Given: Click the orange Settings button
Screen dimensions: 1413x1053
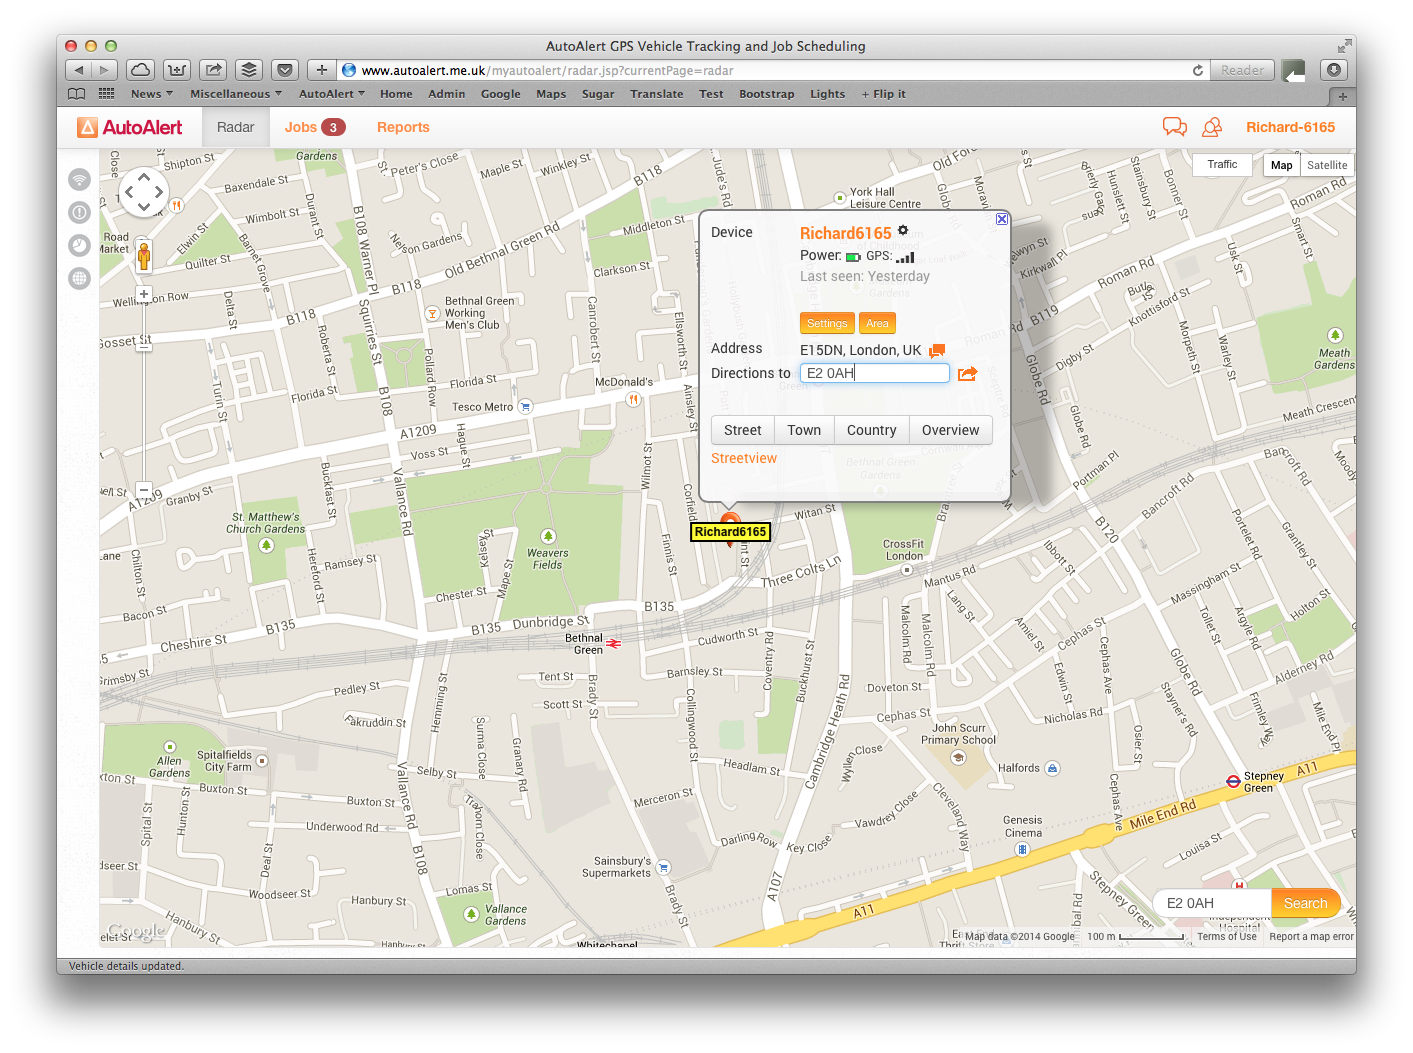Looking at the screenshot, I should [827, 323].
